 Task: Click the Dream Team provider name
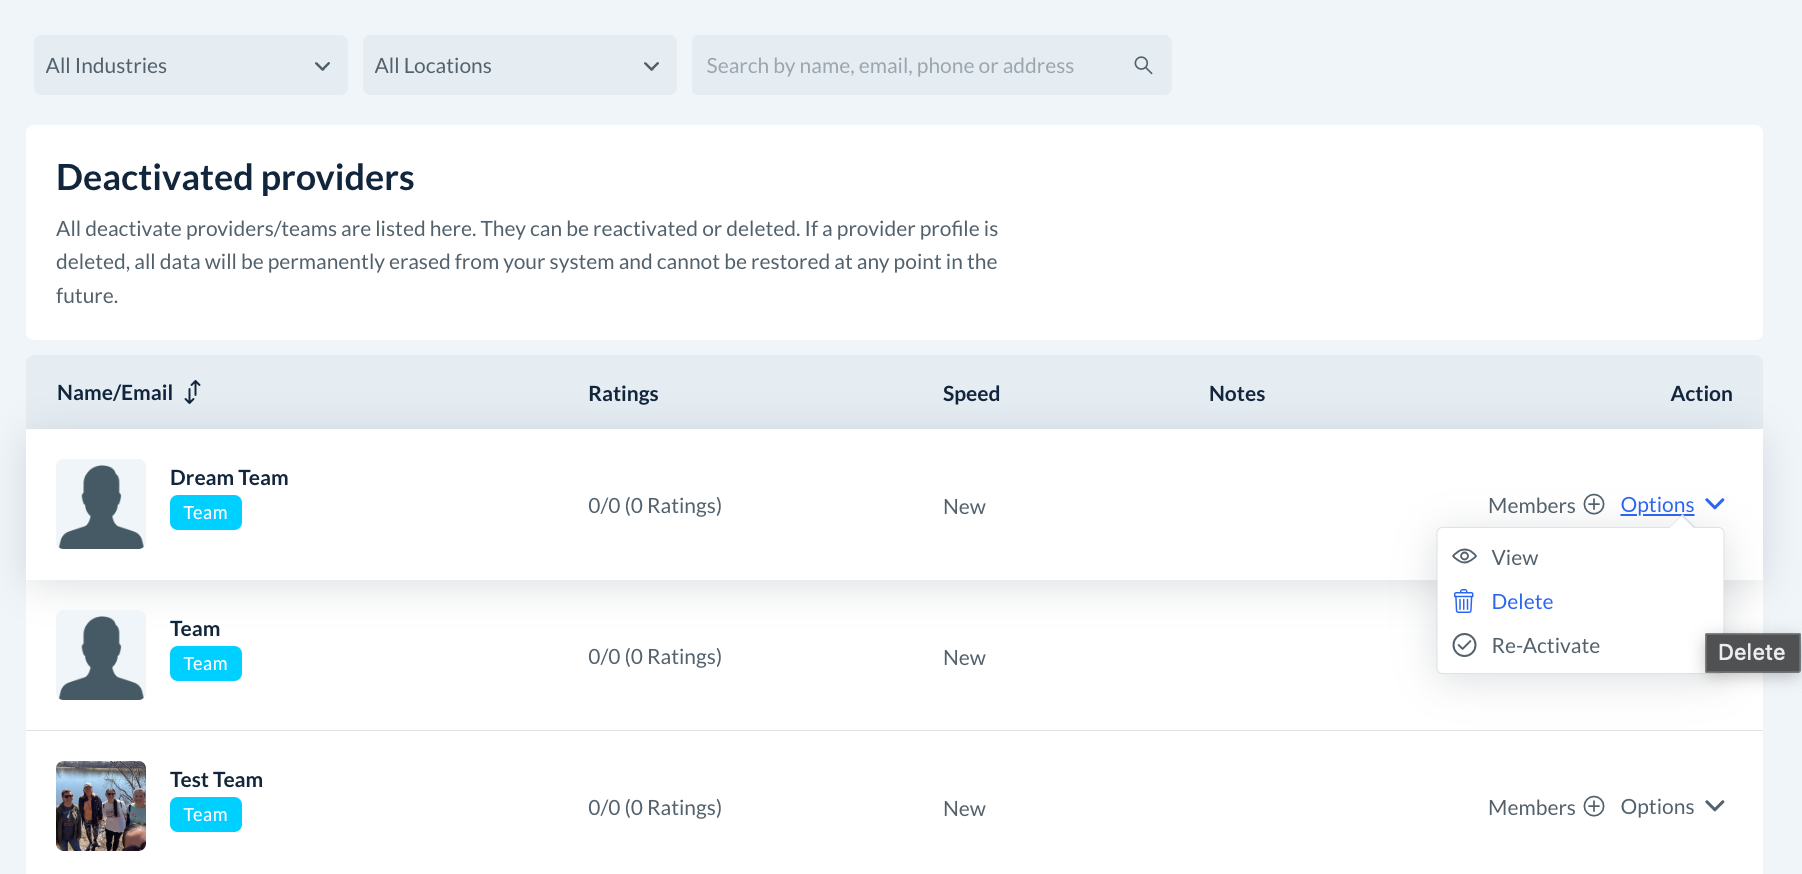coord(229,478)
